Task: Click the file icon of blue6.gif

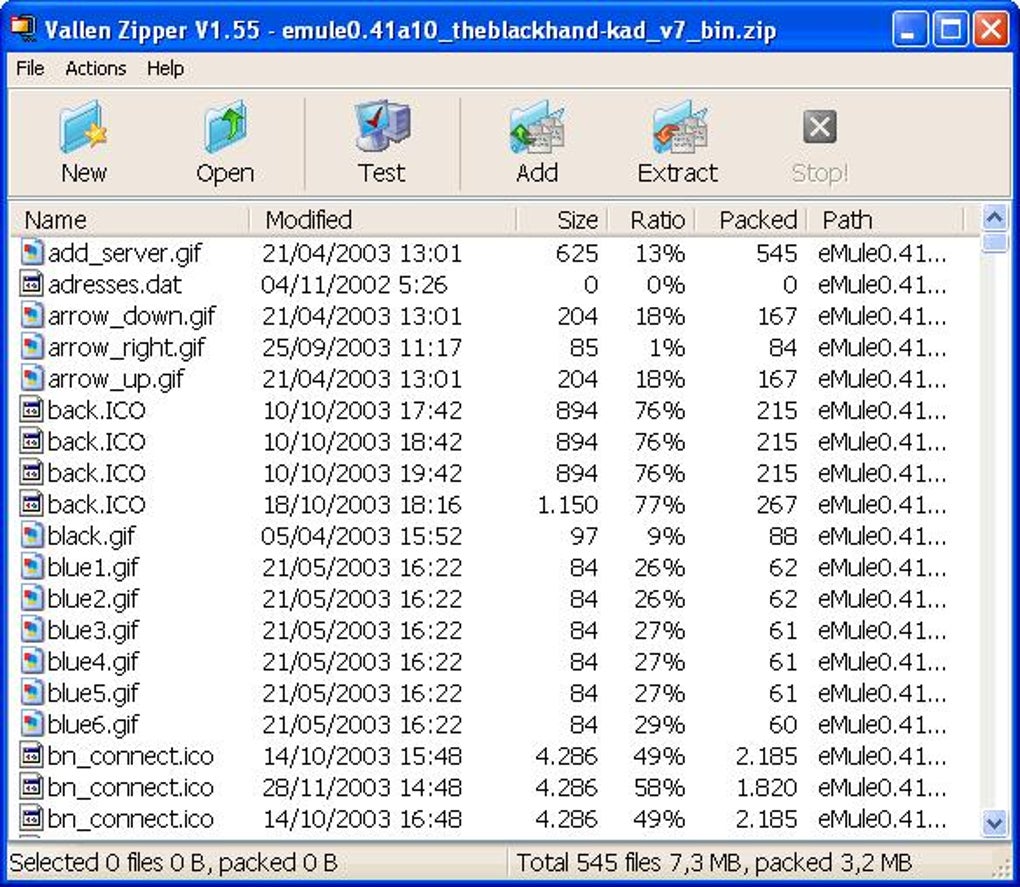Action: click(32, 724)
